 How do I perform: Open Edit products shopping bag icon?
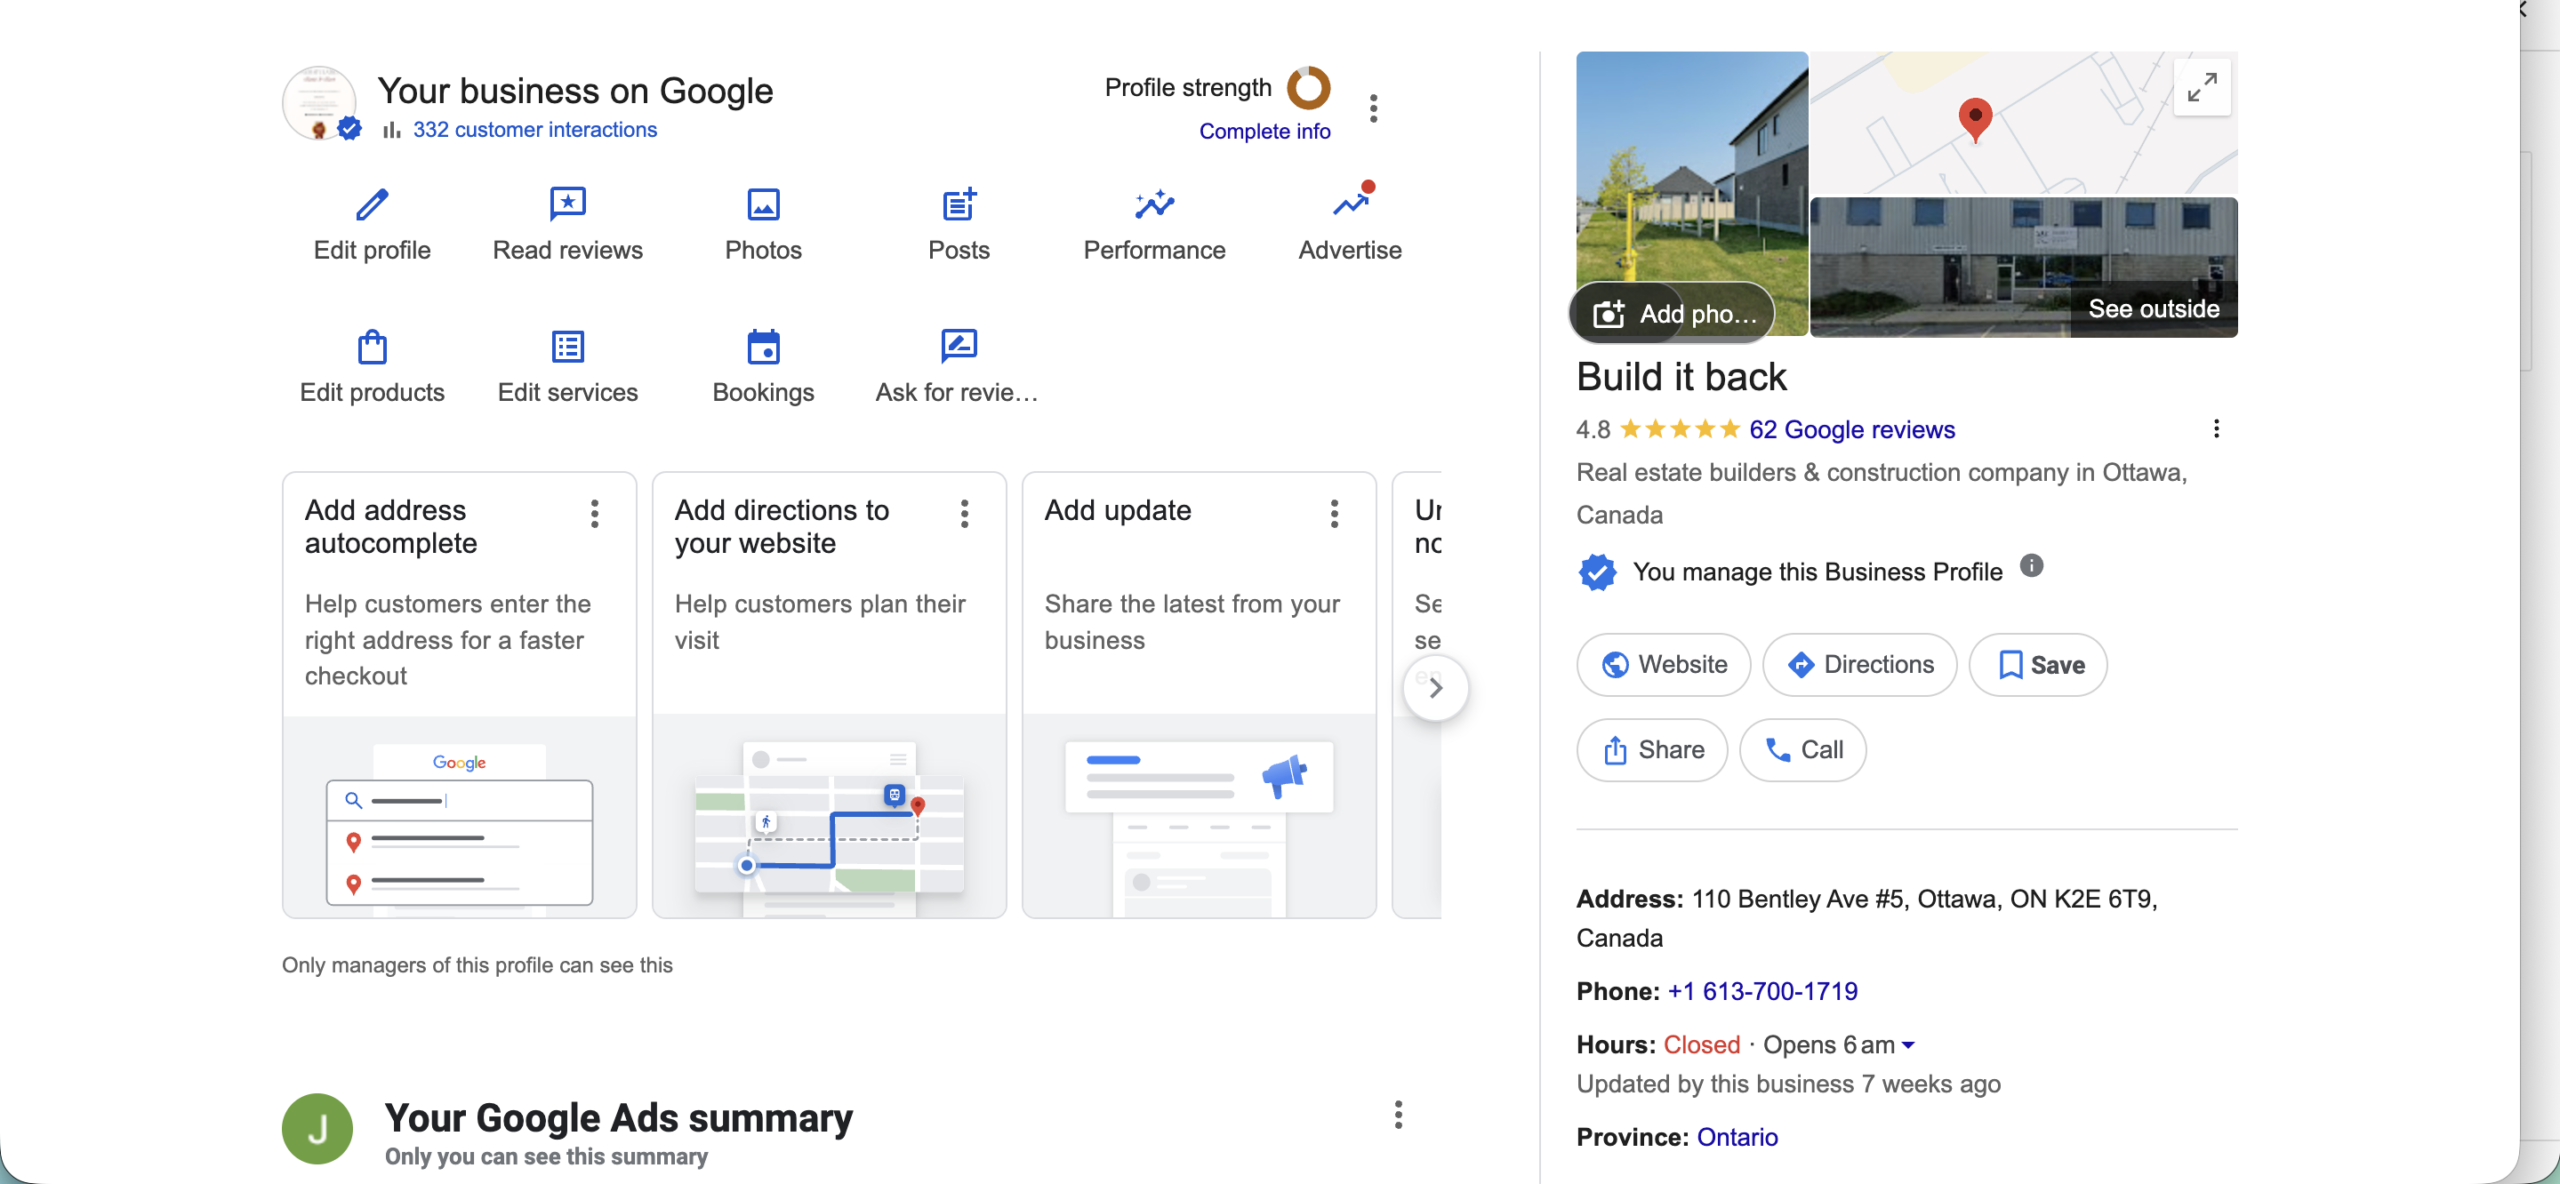[372, 347]
